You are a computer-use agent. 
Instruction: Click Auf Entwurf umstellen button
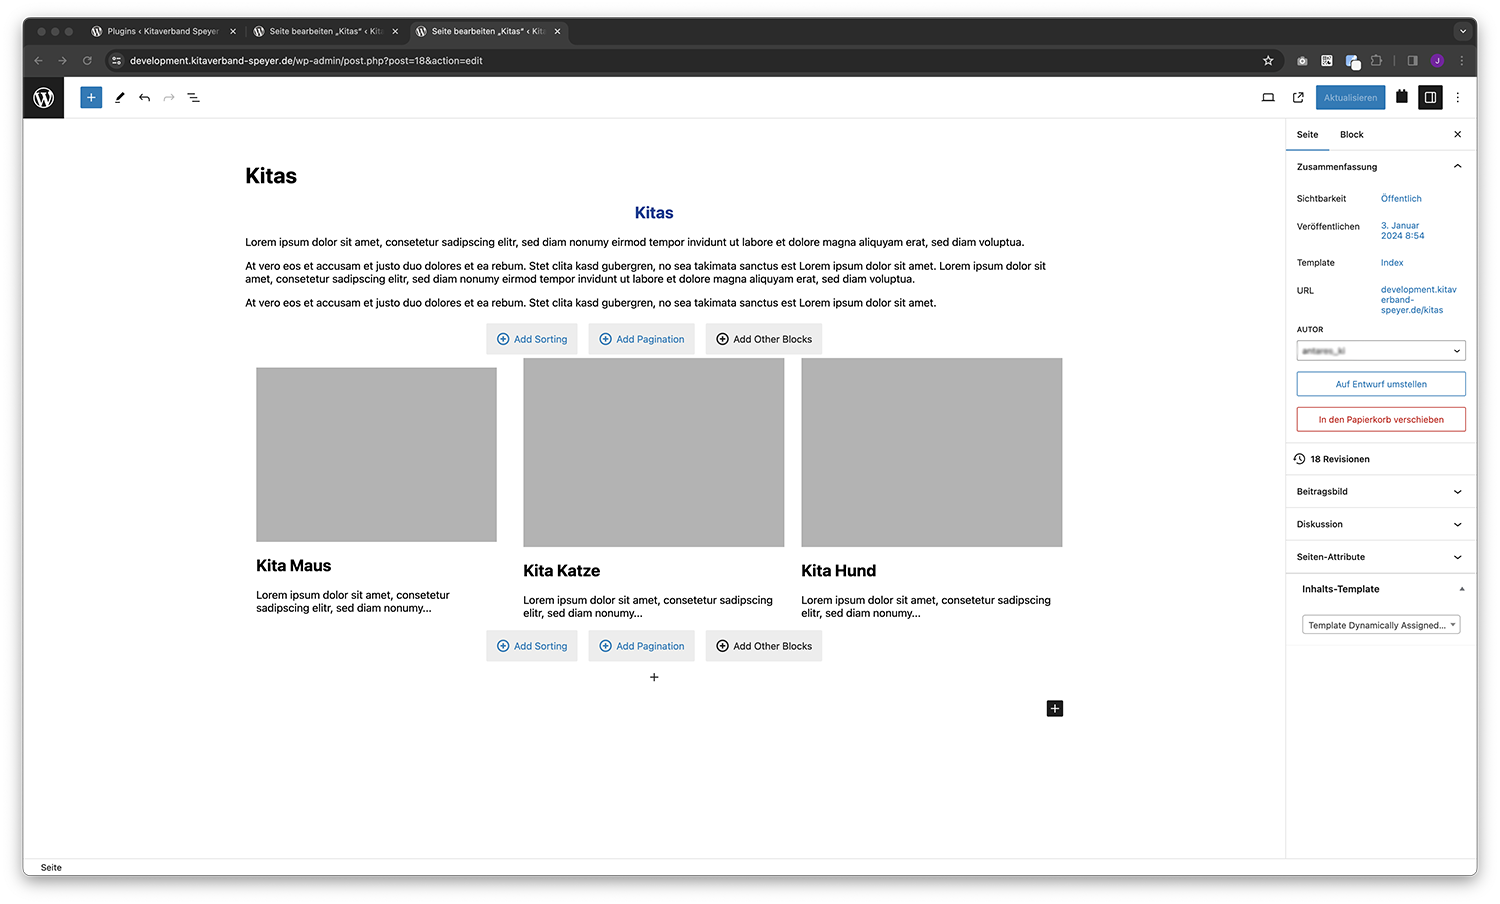point(1381,384)
